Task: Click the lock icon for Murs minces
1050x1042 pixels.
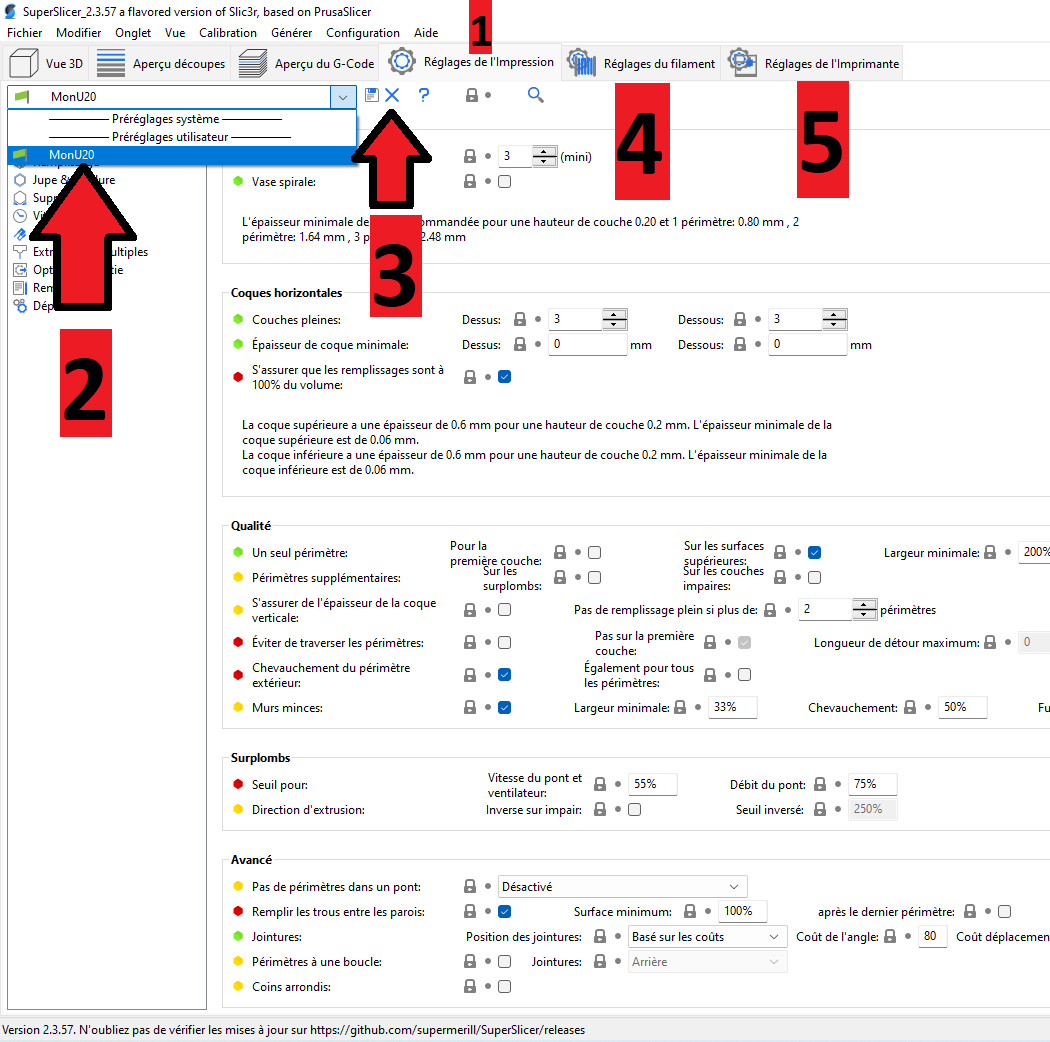Action: point(470,707)
